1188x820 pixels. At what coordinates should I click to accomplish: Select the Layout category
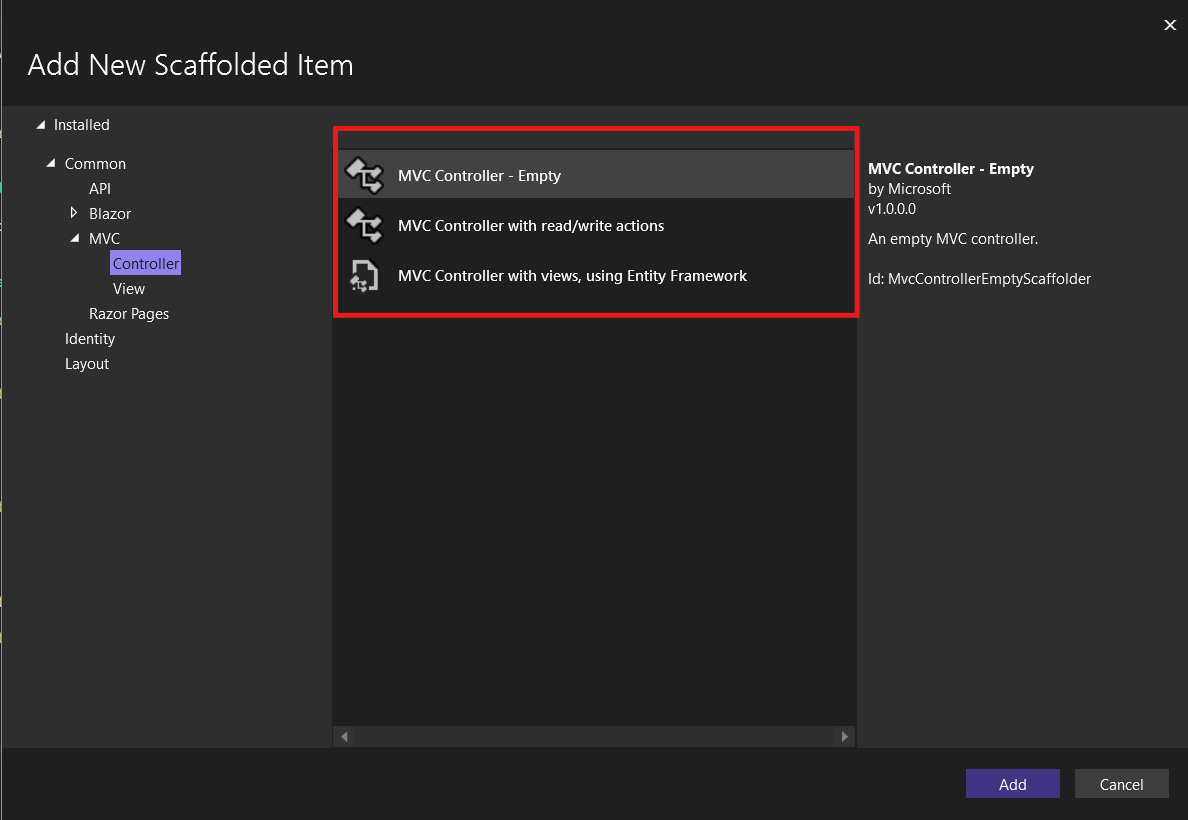click(86, 363)
